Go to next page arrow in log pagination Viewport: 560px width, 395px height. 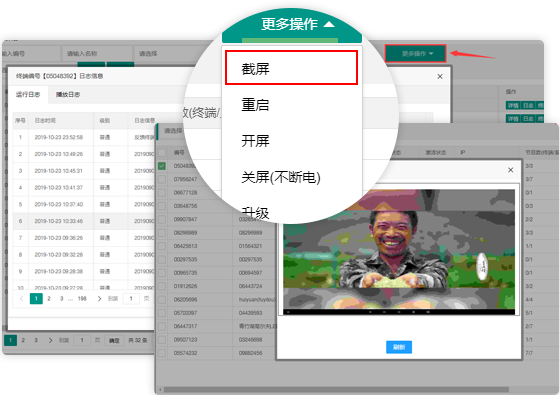[x=99, y=299]
